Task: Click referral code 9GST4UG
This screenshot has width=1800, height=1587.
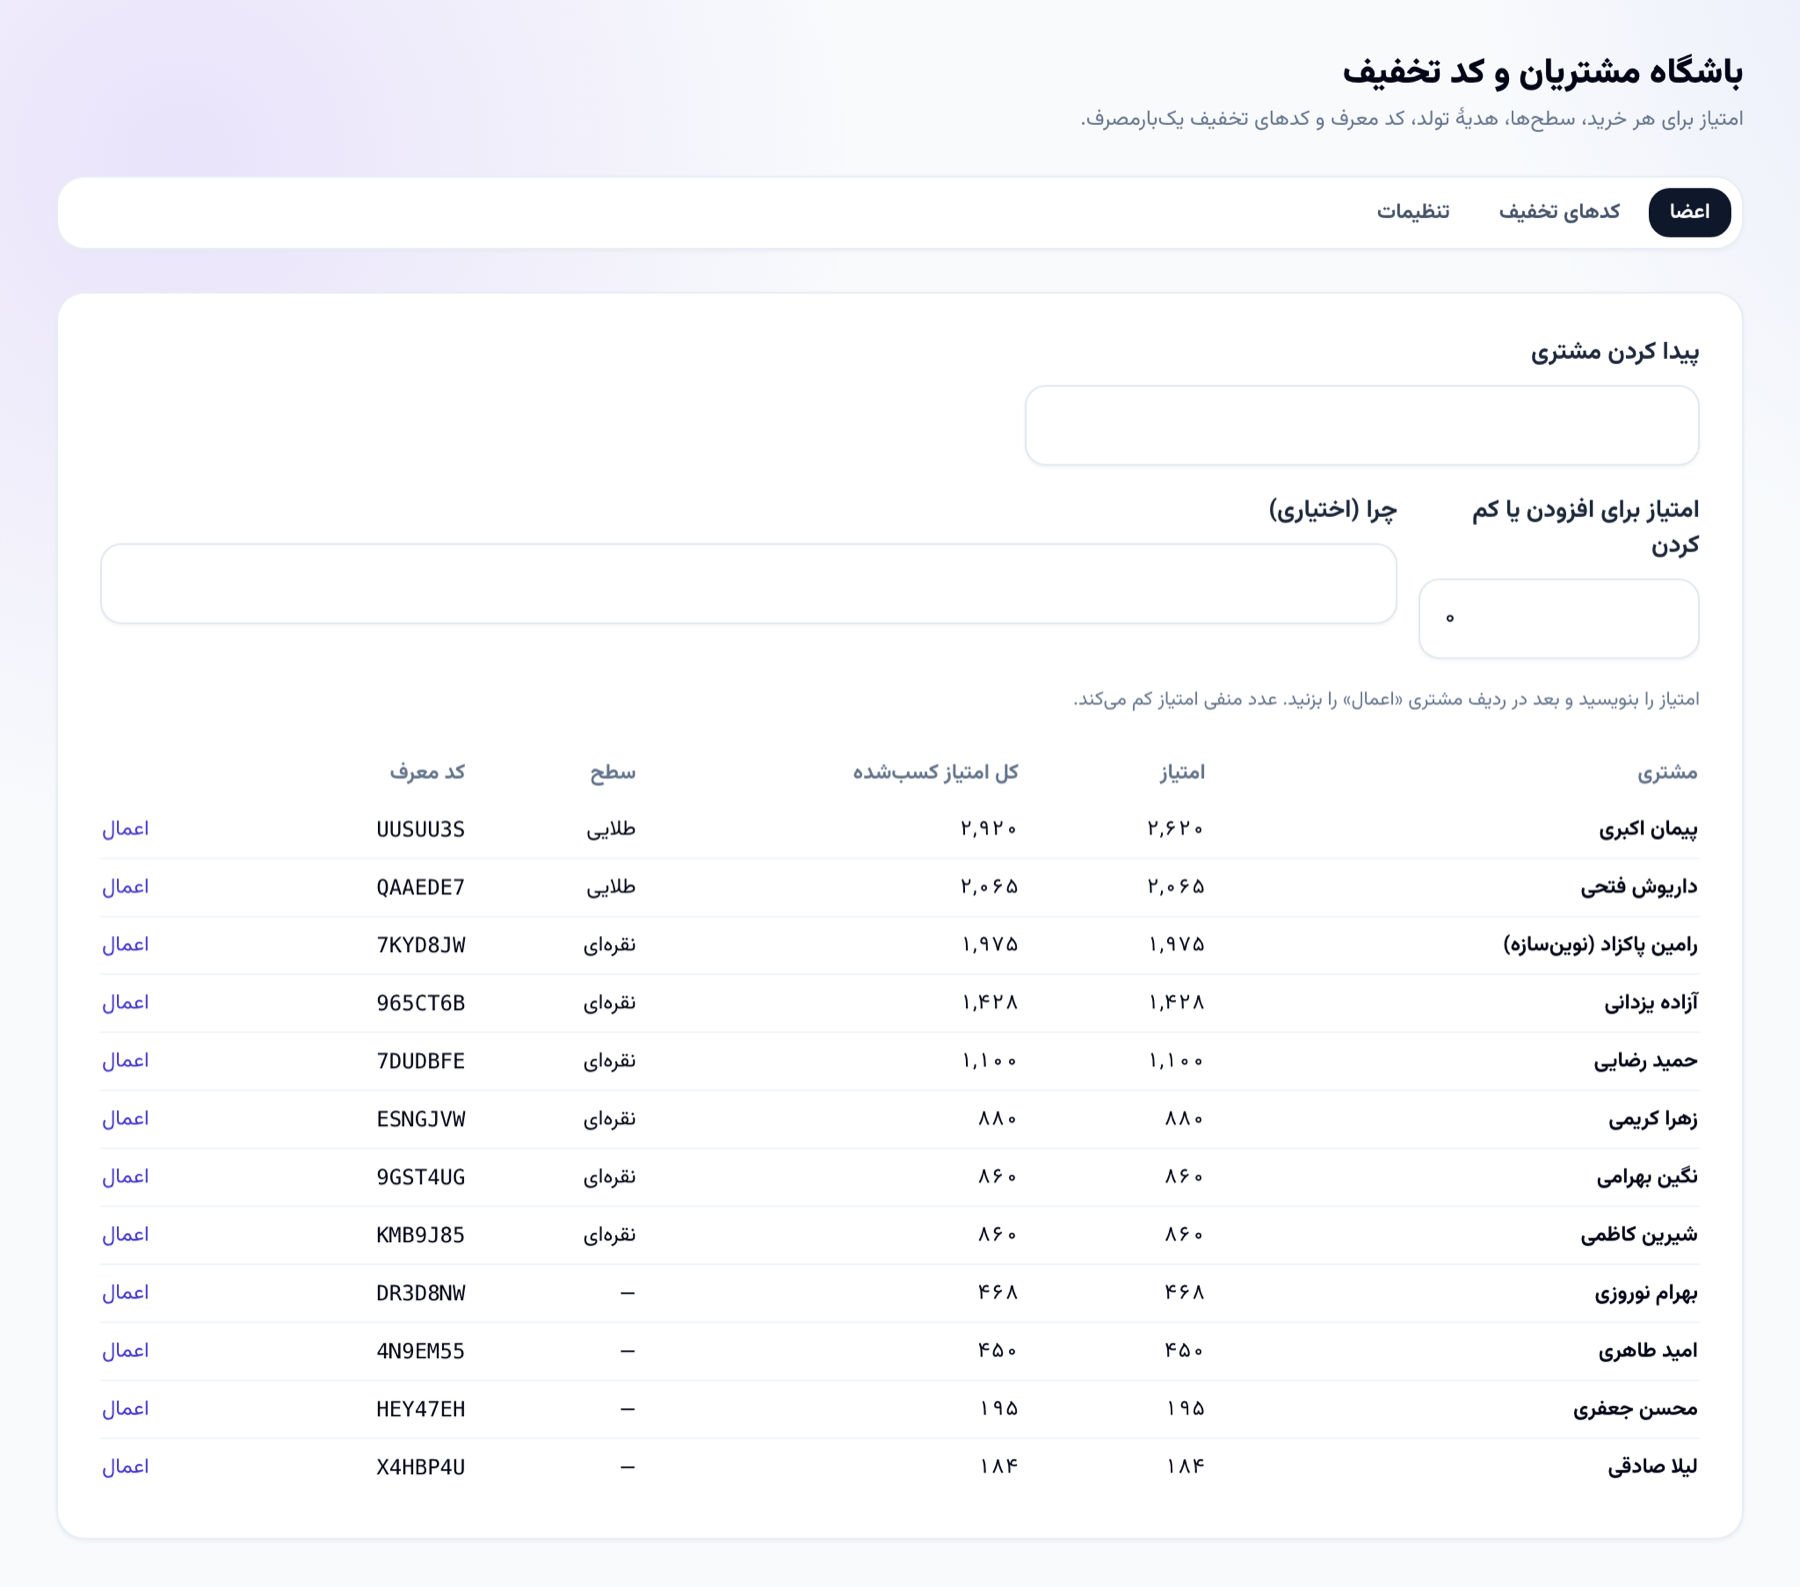Action: [x=421, y=1178]
